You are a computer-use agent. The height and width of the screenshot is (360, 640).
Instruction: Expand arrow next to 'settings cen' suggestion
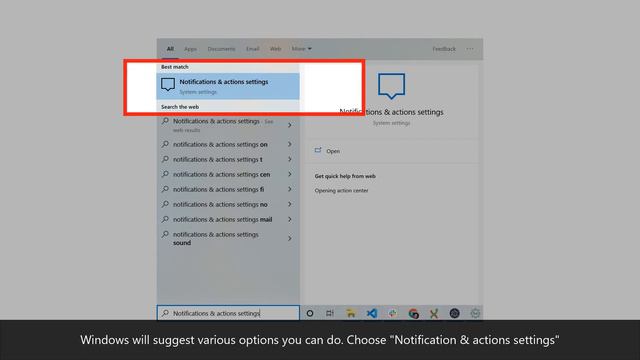(290, 175)
